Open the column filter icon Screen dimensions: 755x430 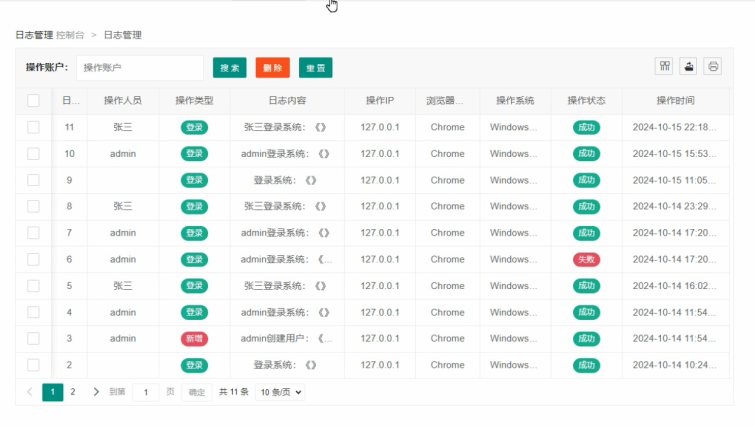[x=664, y=66]
